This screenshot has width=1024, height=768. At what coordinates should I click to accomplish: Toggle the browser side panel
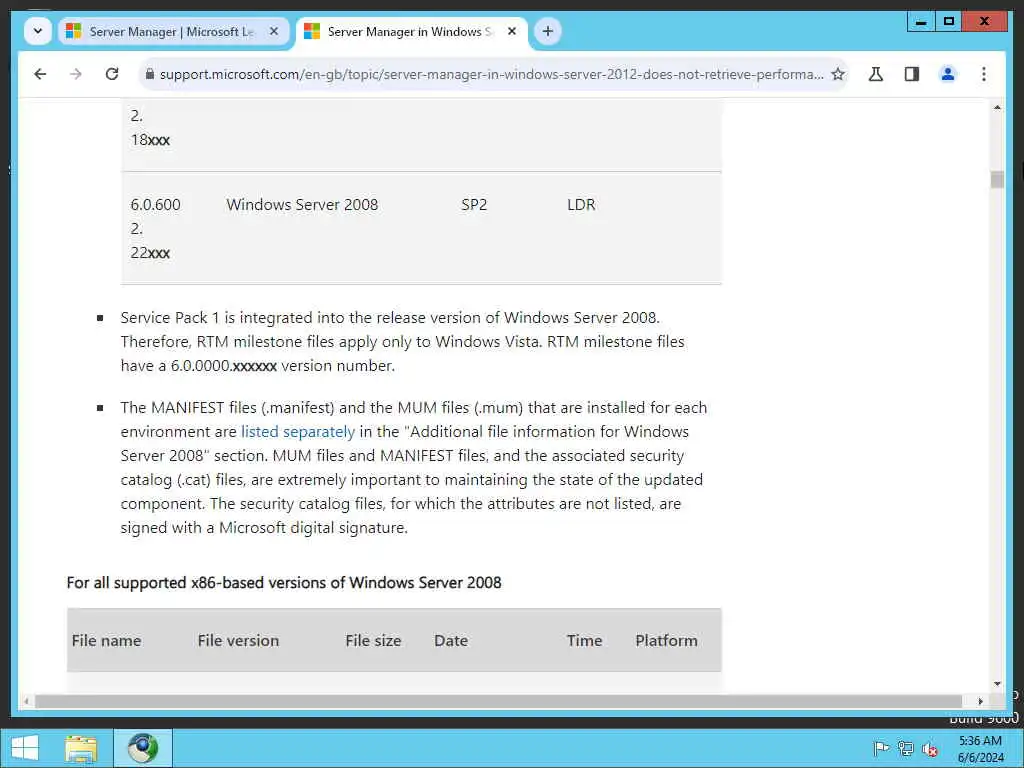(x=912, y=74)
